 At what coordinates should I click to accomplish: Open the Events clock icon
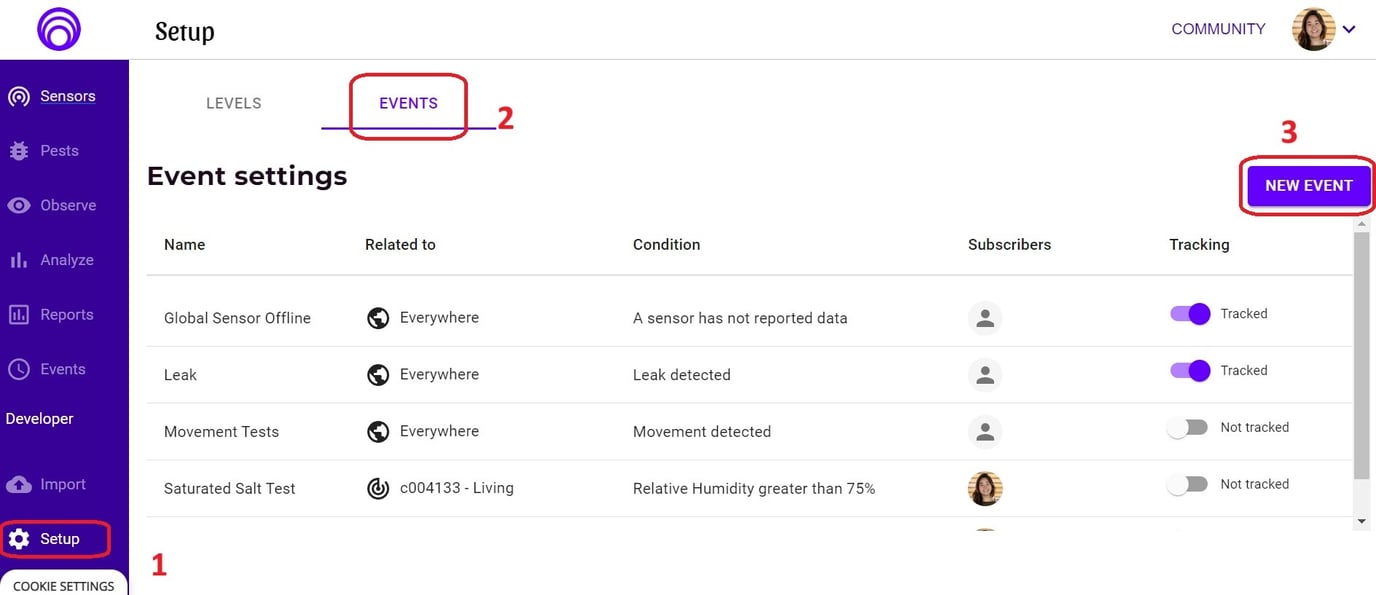(18, 368)
